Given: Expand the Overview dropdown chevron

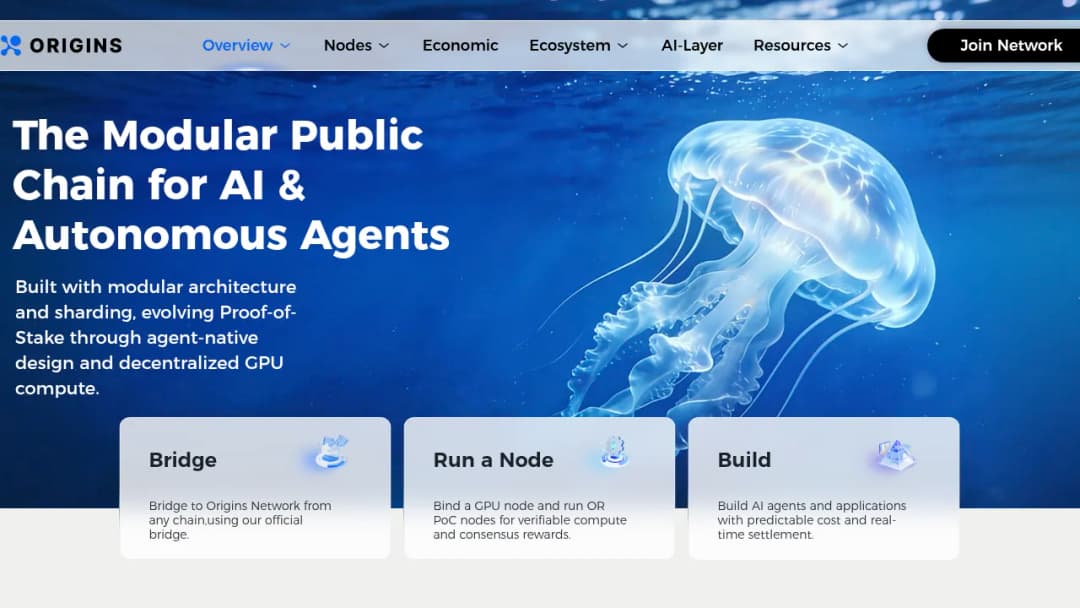Looking at the screenshot, I should click(x=285, y=45).
